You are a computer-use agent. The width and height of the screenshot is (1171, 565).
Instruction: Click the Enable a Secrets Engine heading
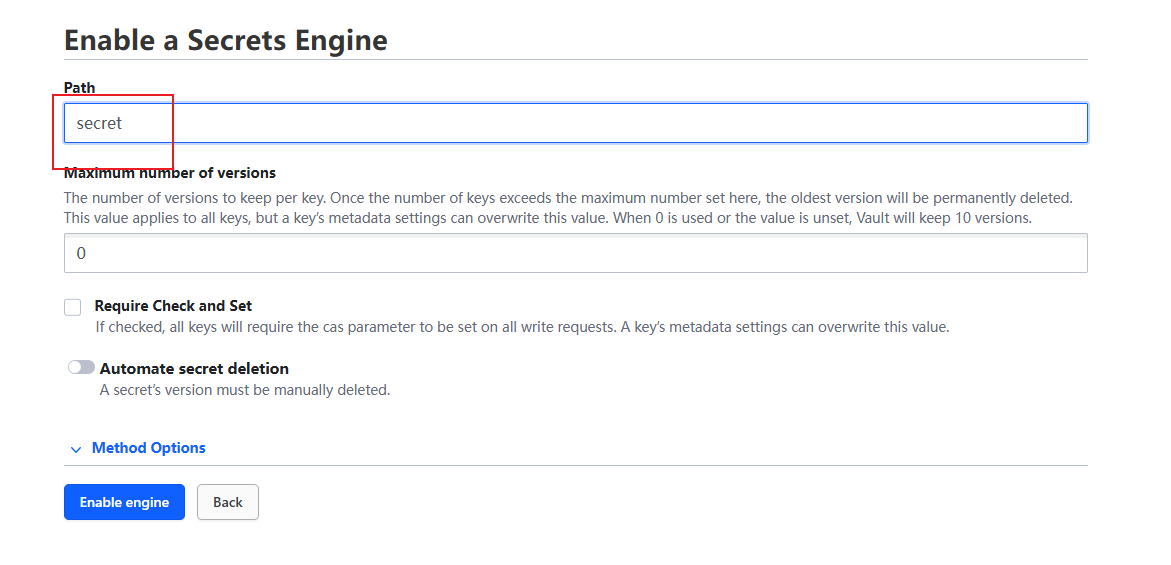226,40
